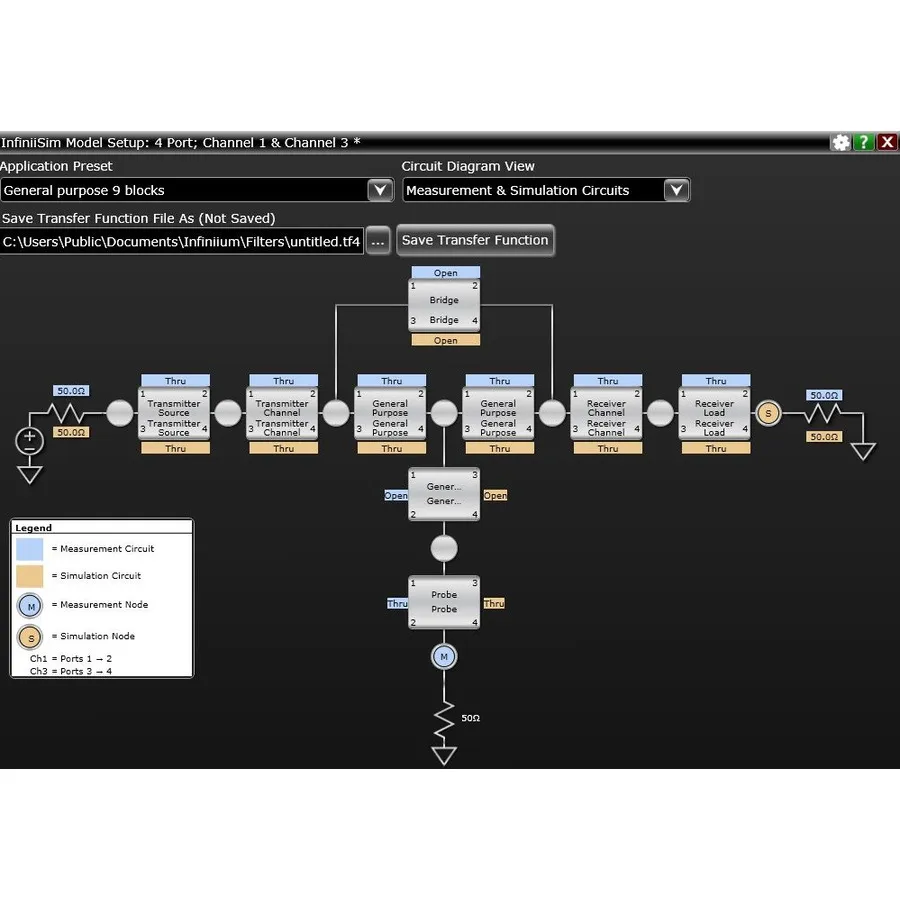Toggle the Thru label above Transmitter Source
This screenshot has width=900, height=900.
tap(174, 380)
